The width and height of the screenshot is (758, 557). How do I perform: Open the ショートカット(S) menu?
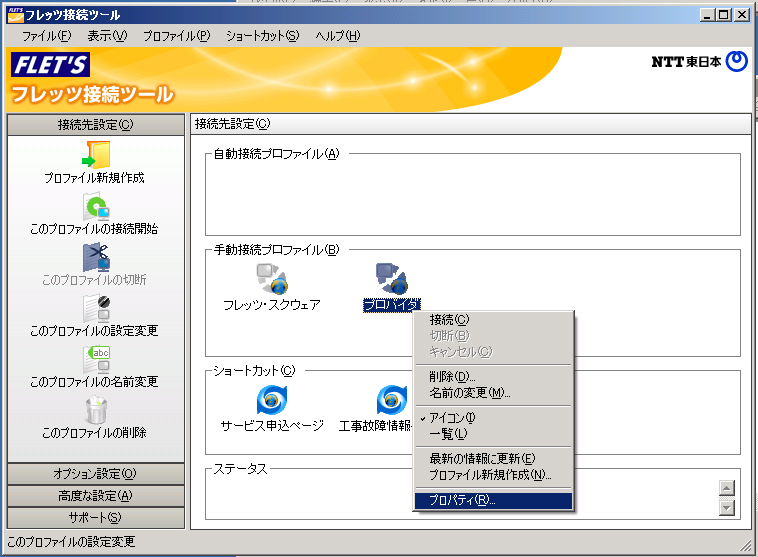[x=262, y=36]
